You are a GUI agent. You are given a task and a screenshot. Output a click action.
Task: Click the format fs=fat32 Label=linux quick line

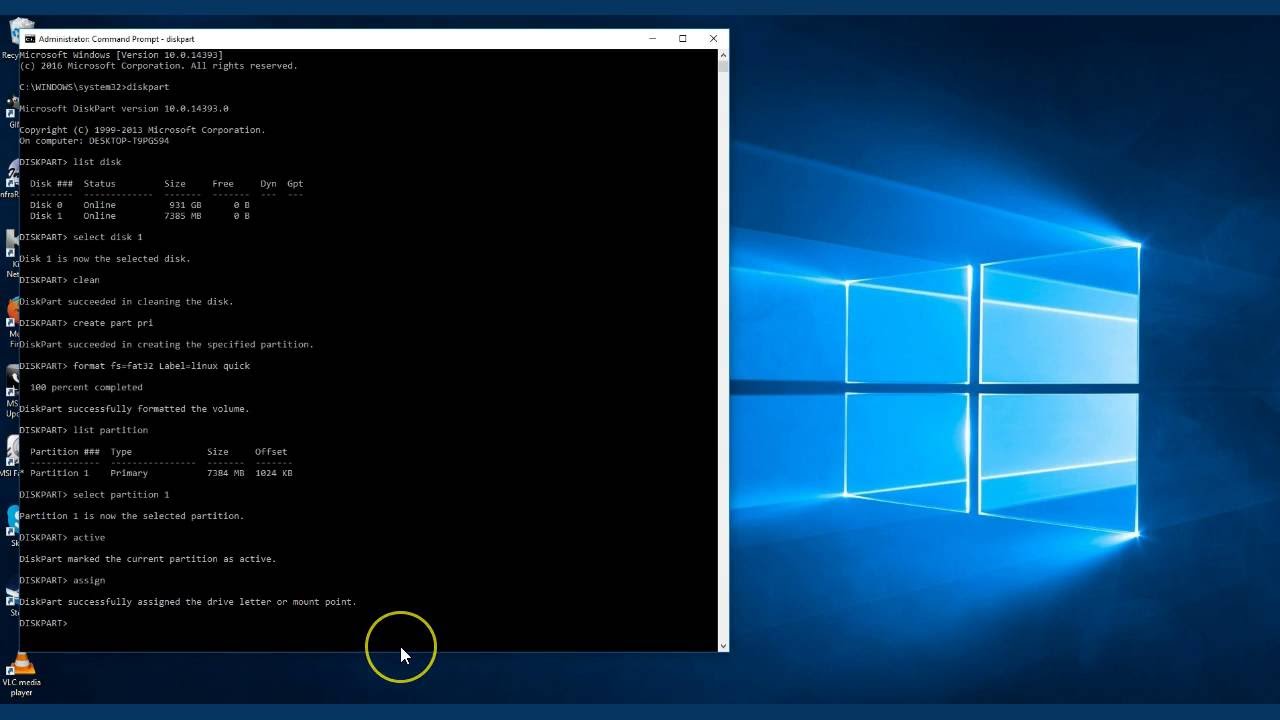coord(161,366)
